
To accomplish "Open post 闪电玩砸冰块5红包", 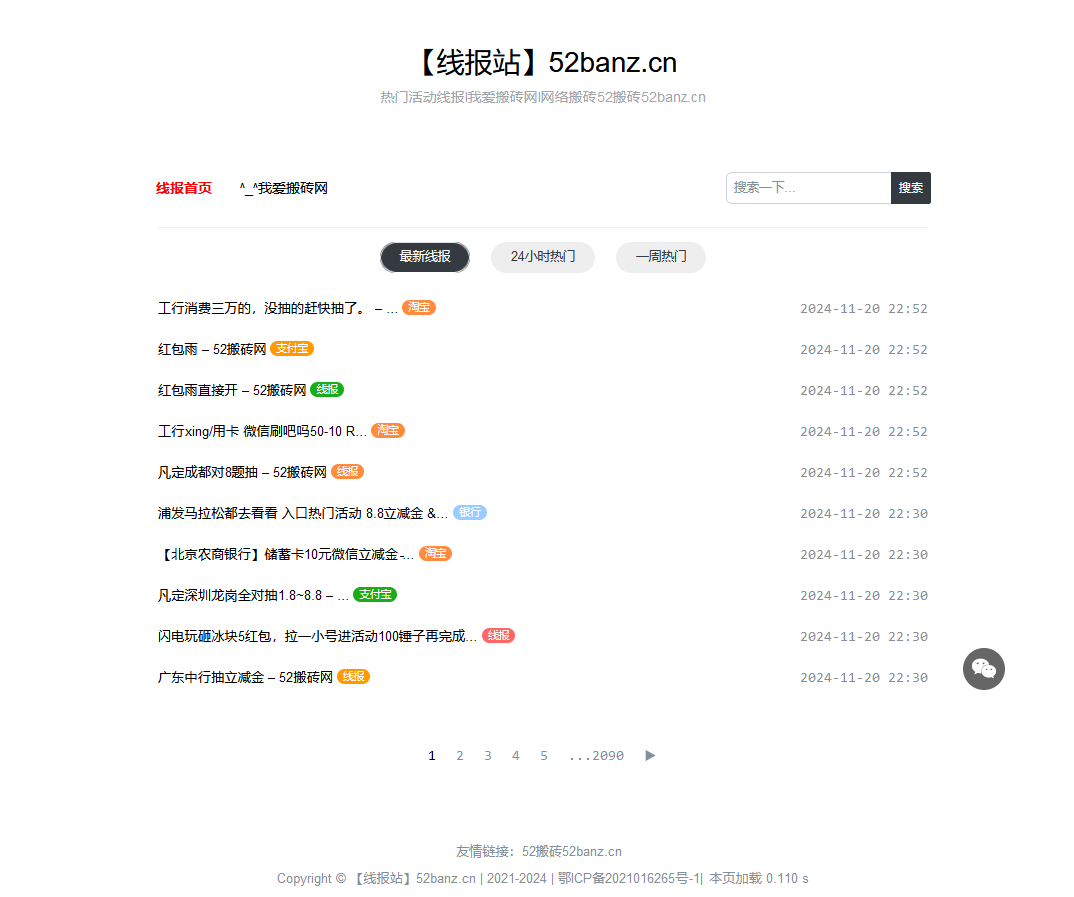I will tap(317, 637).
